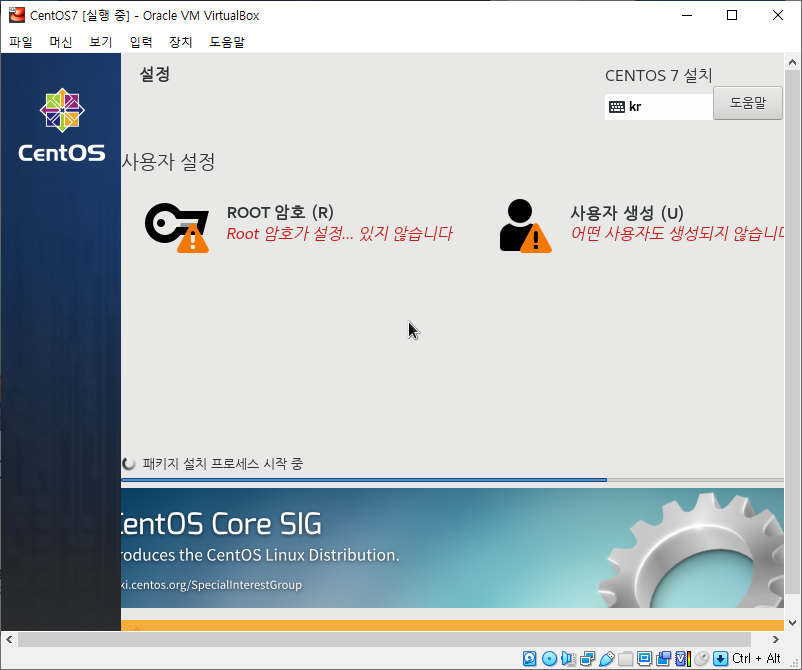Screen dimensions: 802x670
Task: Click vertical scrollbar up arrow
Action: coord(793,62)
